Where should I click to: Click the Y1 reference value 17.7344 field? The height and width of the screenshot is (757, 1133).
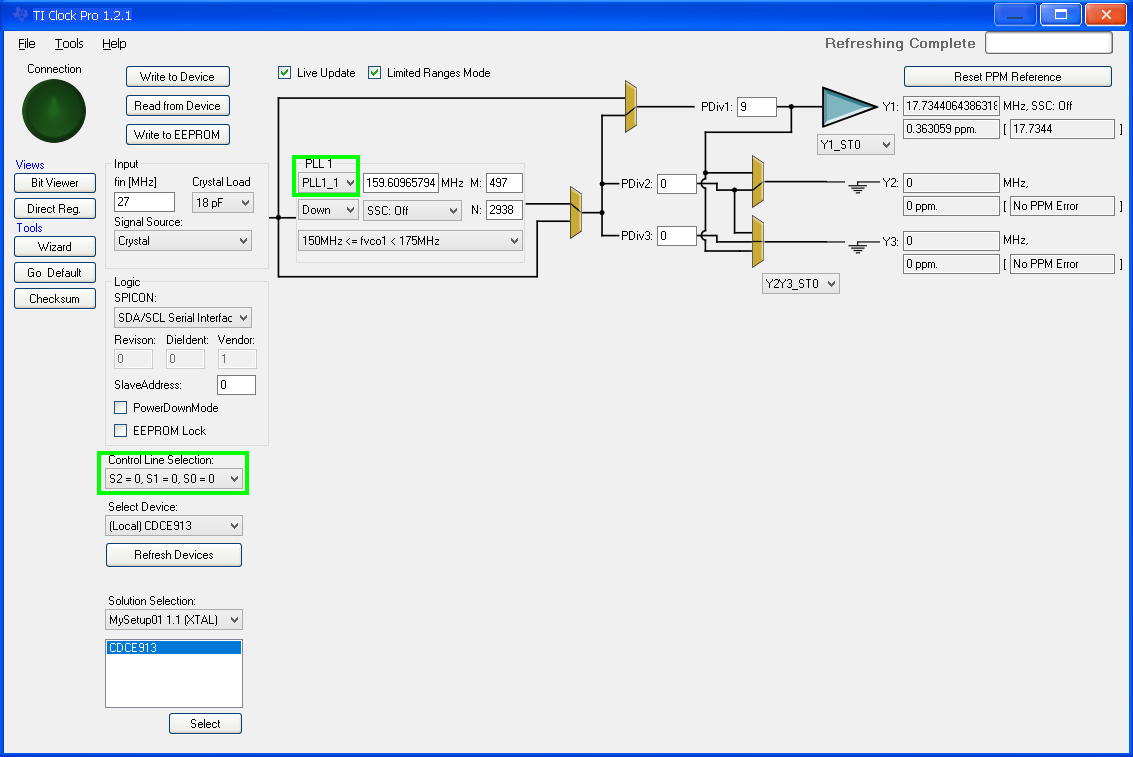pyautogui.click(x=1061, y=129)
